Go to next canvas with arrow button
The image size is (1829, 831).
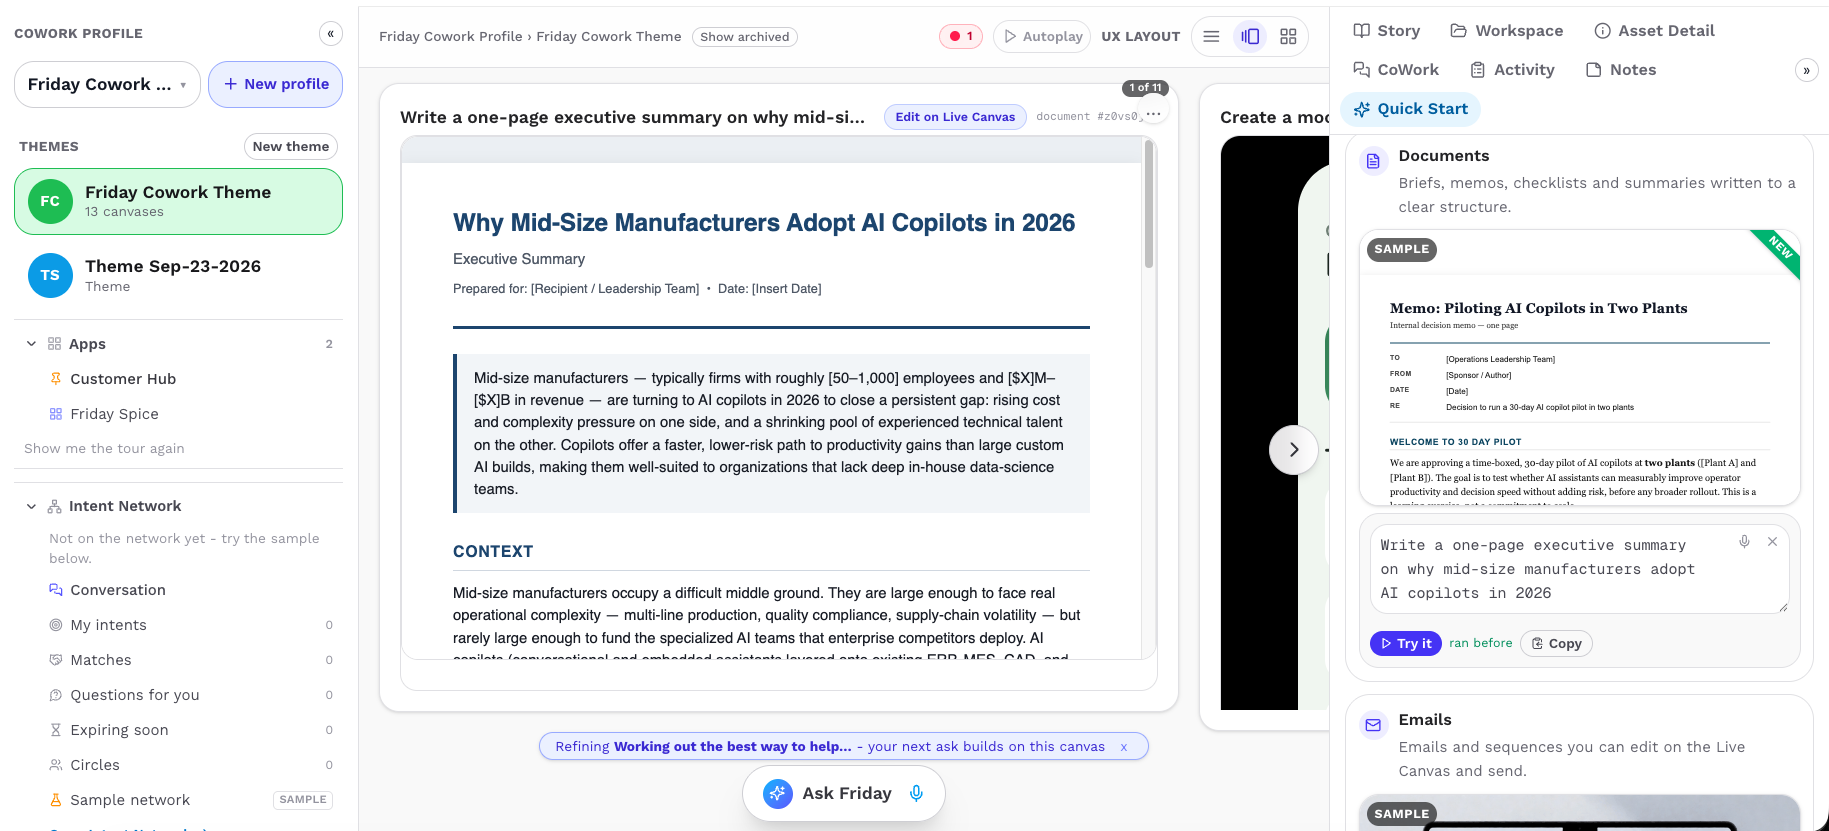[x=1293, y=450]
